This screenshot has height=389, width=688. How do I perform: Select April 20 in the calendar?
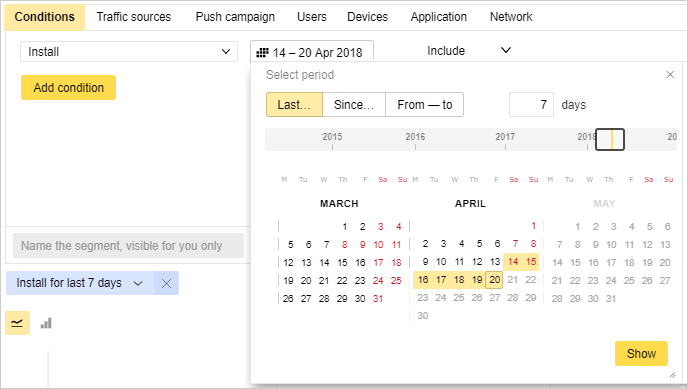(x=494, y=280)
